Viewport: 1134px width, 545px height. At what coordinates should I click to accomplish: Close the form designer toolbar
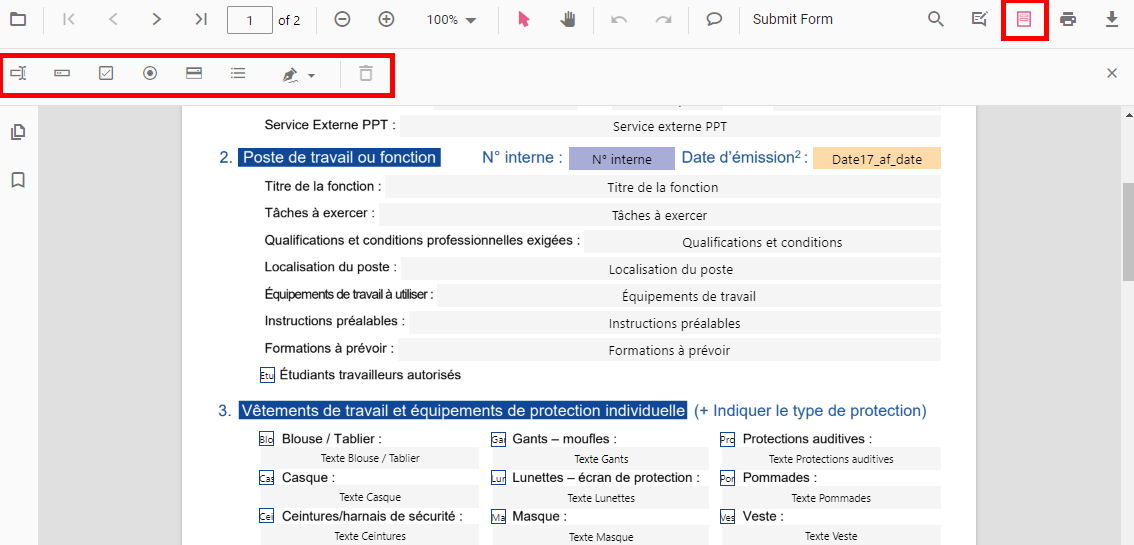[1112, 73]
